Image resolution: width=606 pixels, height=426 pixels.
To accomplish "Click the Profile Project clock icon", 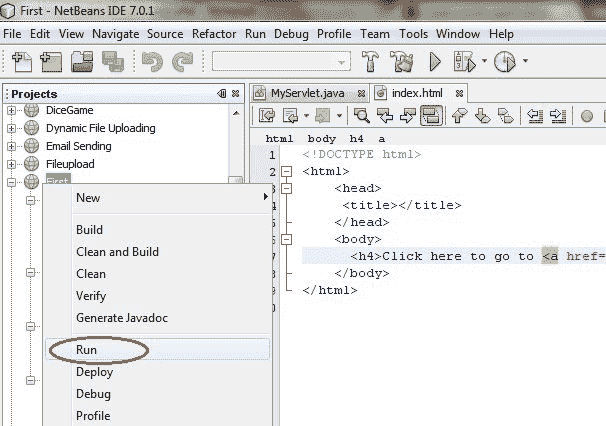I will pyautogui.click(x=505, y=61).
